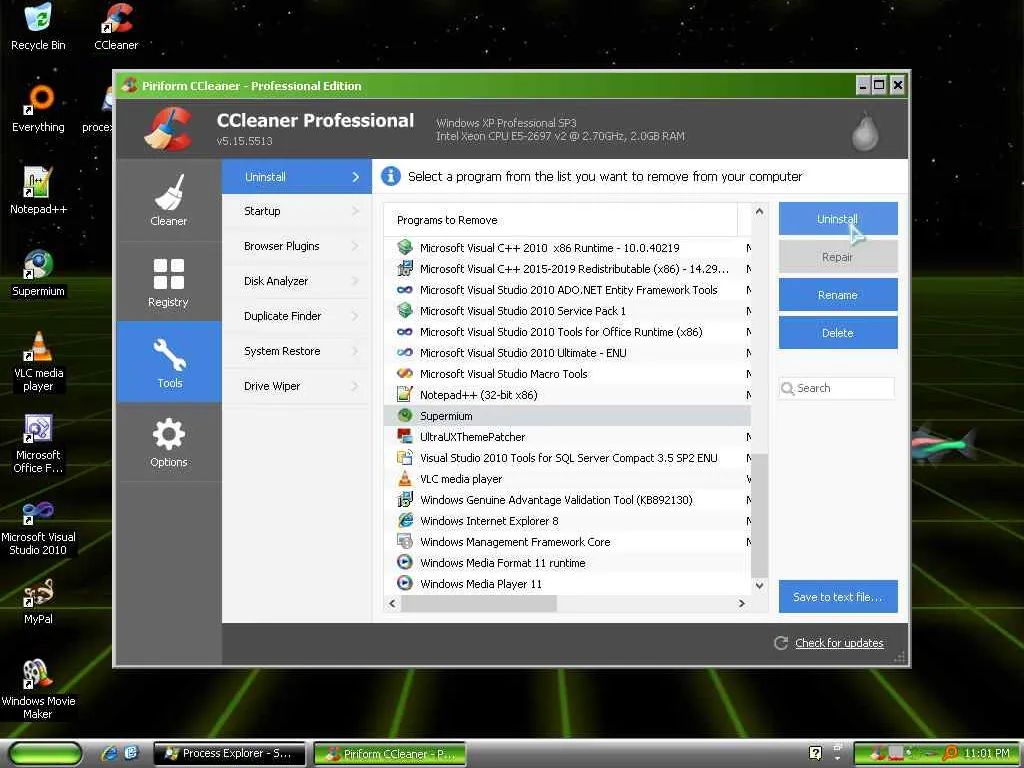This screenshot has width=1024, height=768.
Task: Select the CCleaner desktop shortcut
Action: click(x=116, y=27)
